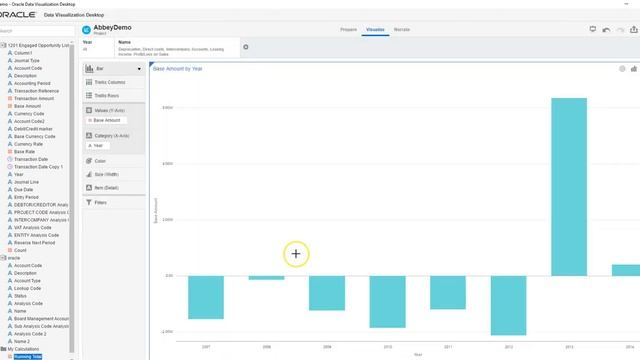
Task: Select the Account Type column under oracle
Action: coord(27,281)
